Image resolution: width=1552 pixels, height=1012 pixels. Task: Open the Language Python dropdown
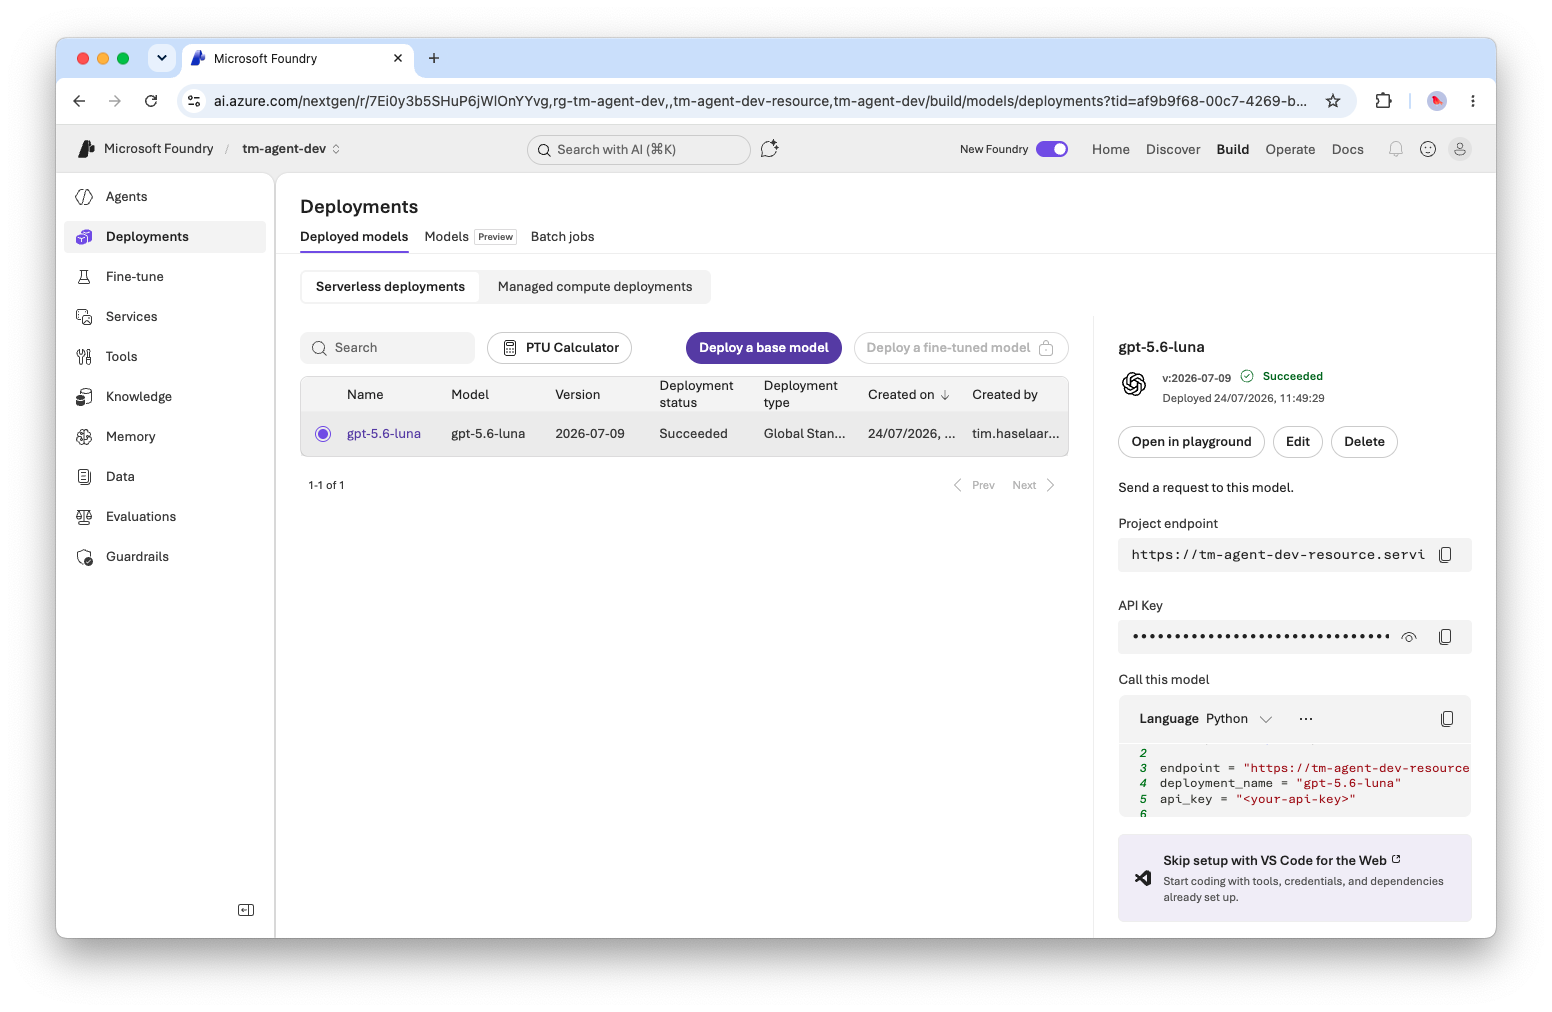coord(1239,719)
